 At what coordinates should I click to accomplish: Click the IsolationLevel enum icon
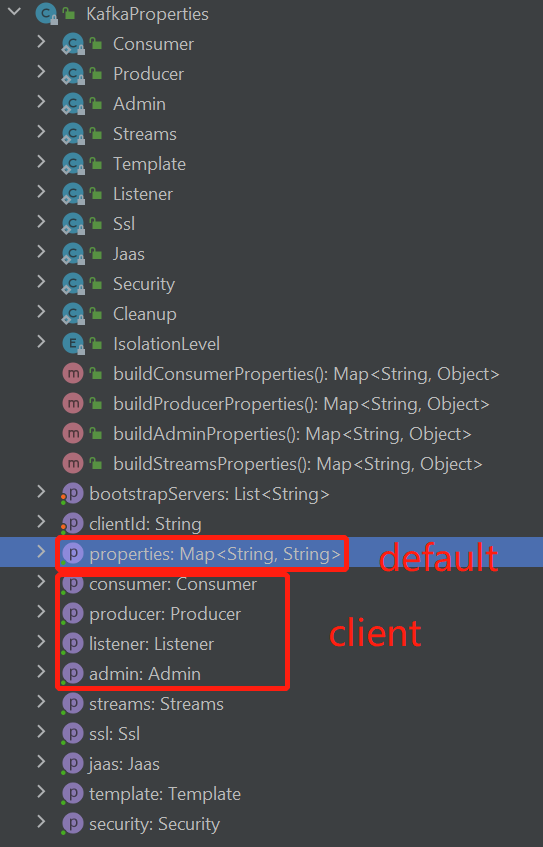pos(73,344)
